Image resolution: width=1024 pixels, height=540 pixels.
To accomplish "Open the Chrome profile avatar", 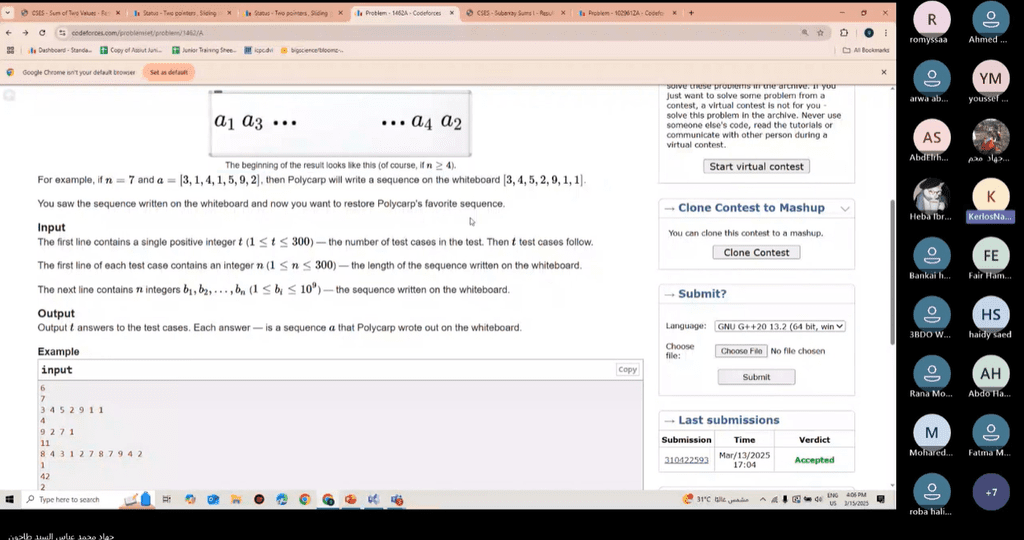I will point(869,33).
